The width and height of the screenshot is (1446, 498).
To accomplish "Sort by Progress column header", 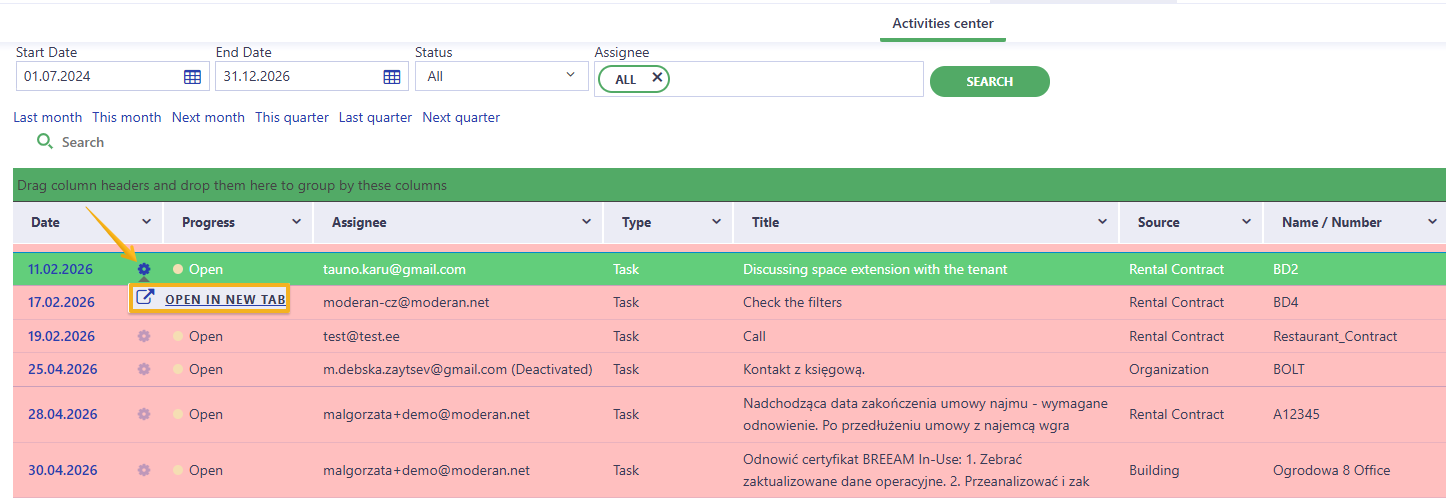I will 208,222.
